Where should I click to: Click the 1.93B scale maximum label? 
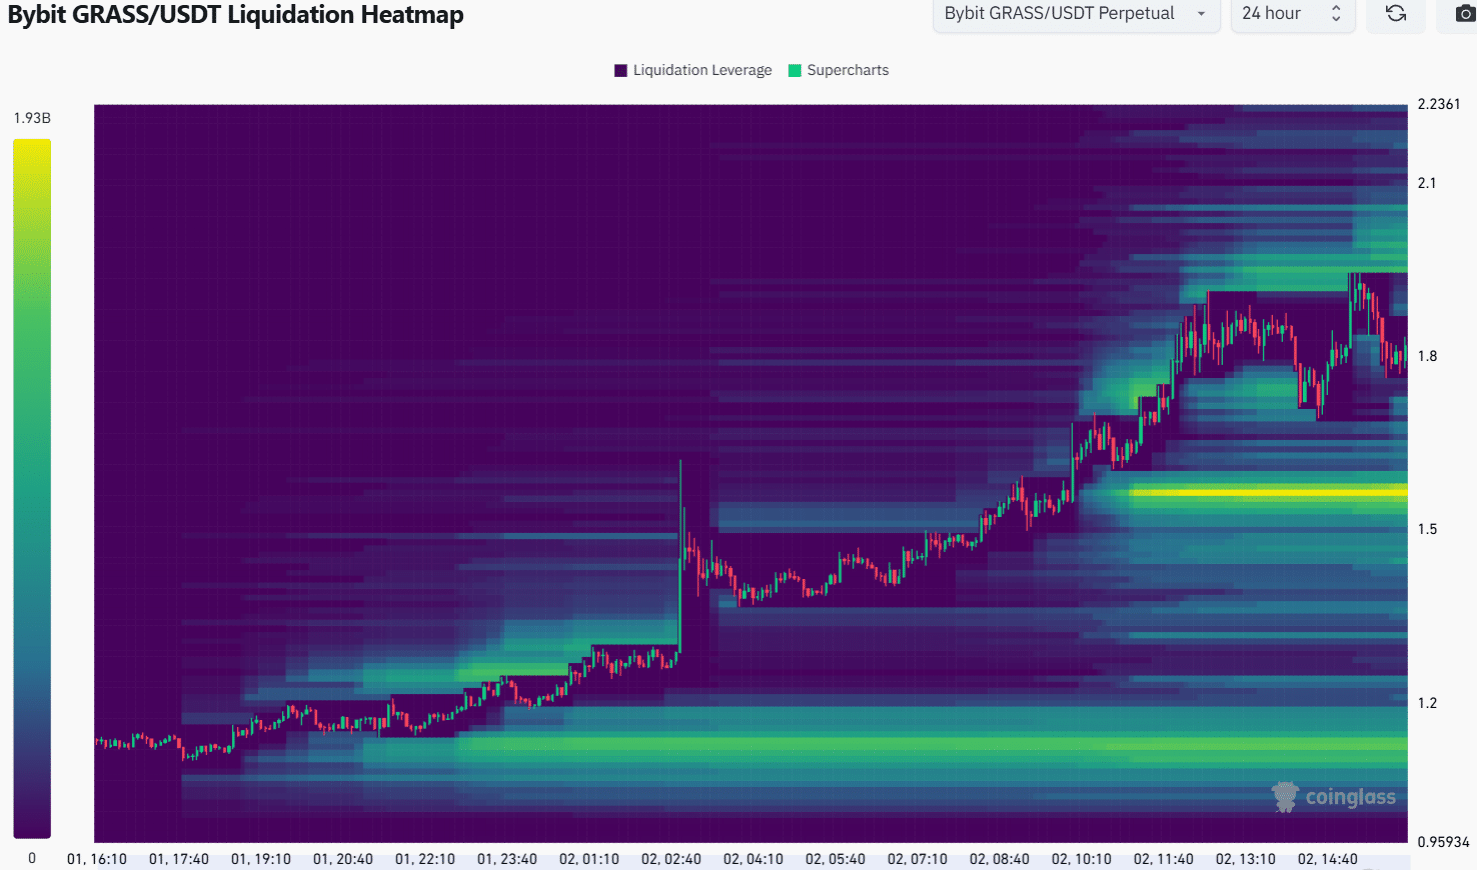(x=32, y=118)
